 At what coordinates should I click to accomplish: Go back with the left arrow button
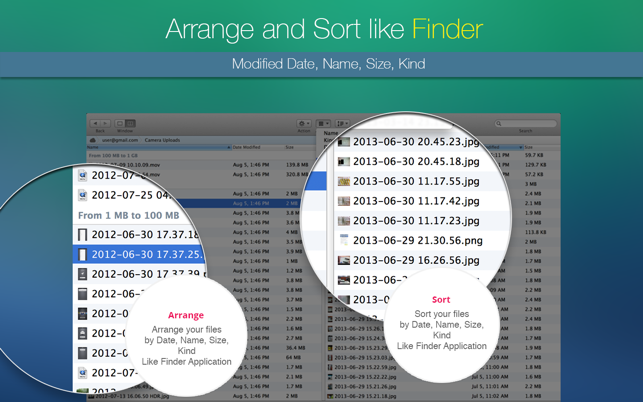point(96,123)
